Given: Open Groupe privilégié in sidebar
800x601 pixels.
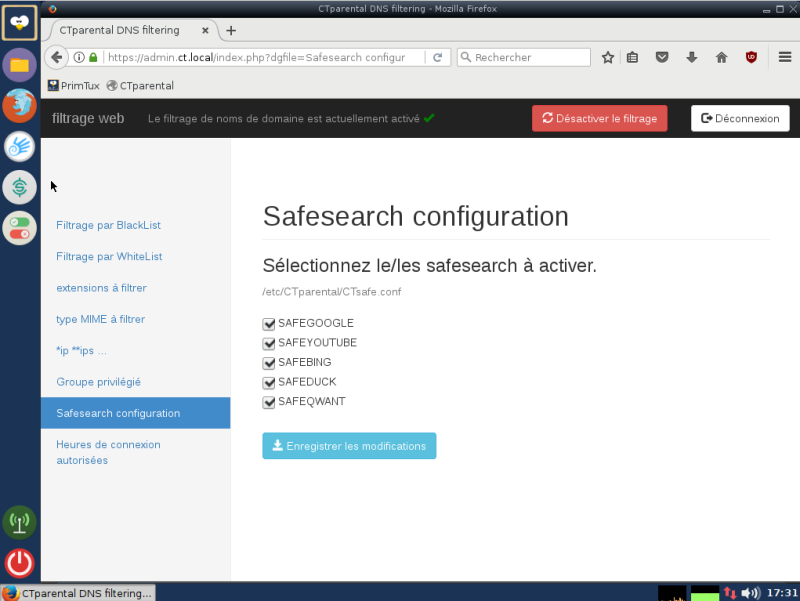Looking at the screenshot, I should [x=98, y=382].
